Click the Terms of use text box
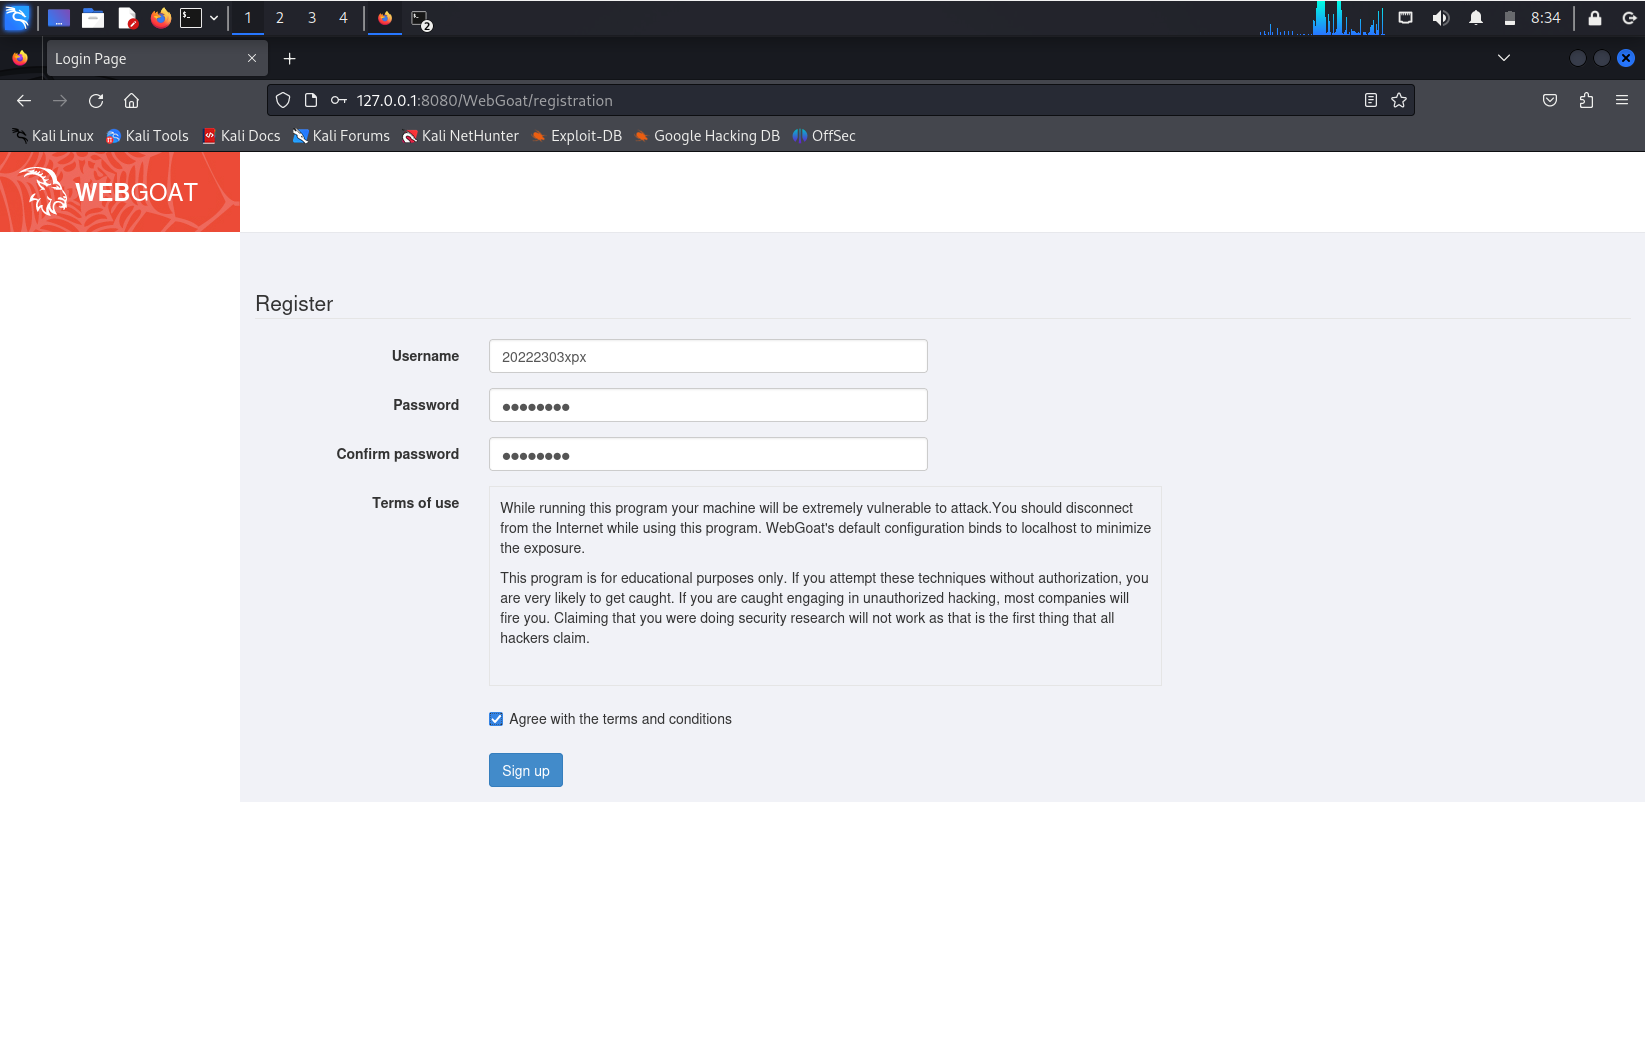This screenshot has height=1042, width=1645. 825,586
